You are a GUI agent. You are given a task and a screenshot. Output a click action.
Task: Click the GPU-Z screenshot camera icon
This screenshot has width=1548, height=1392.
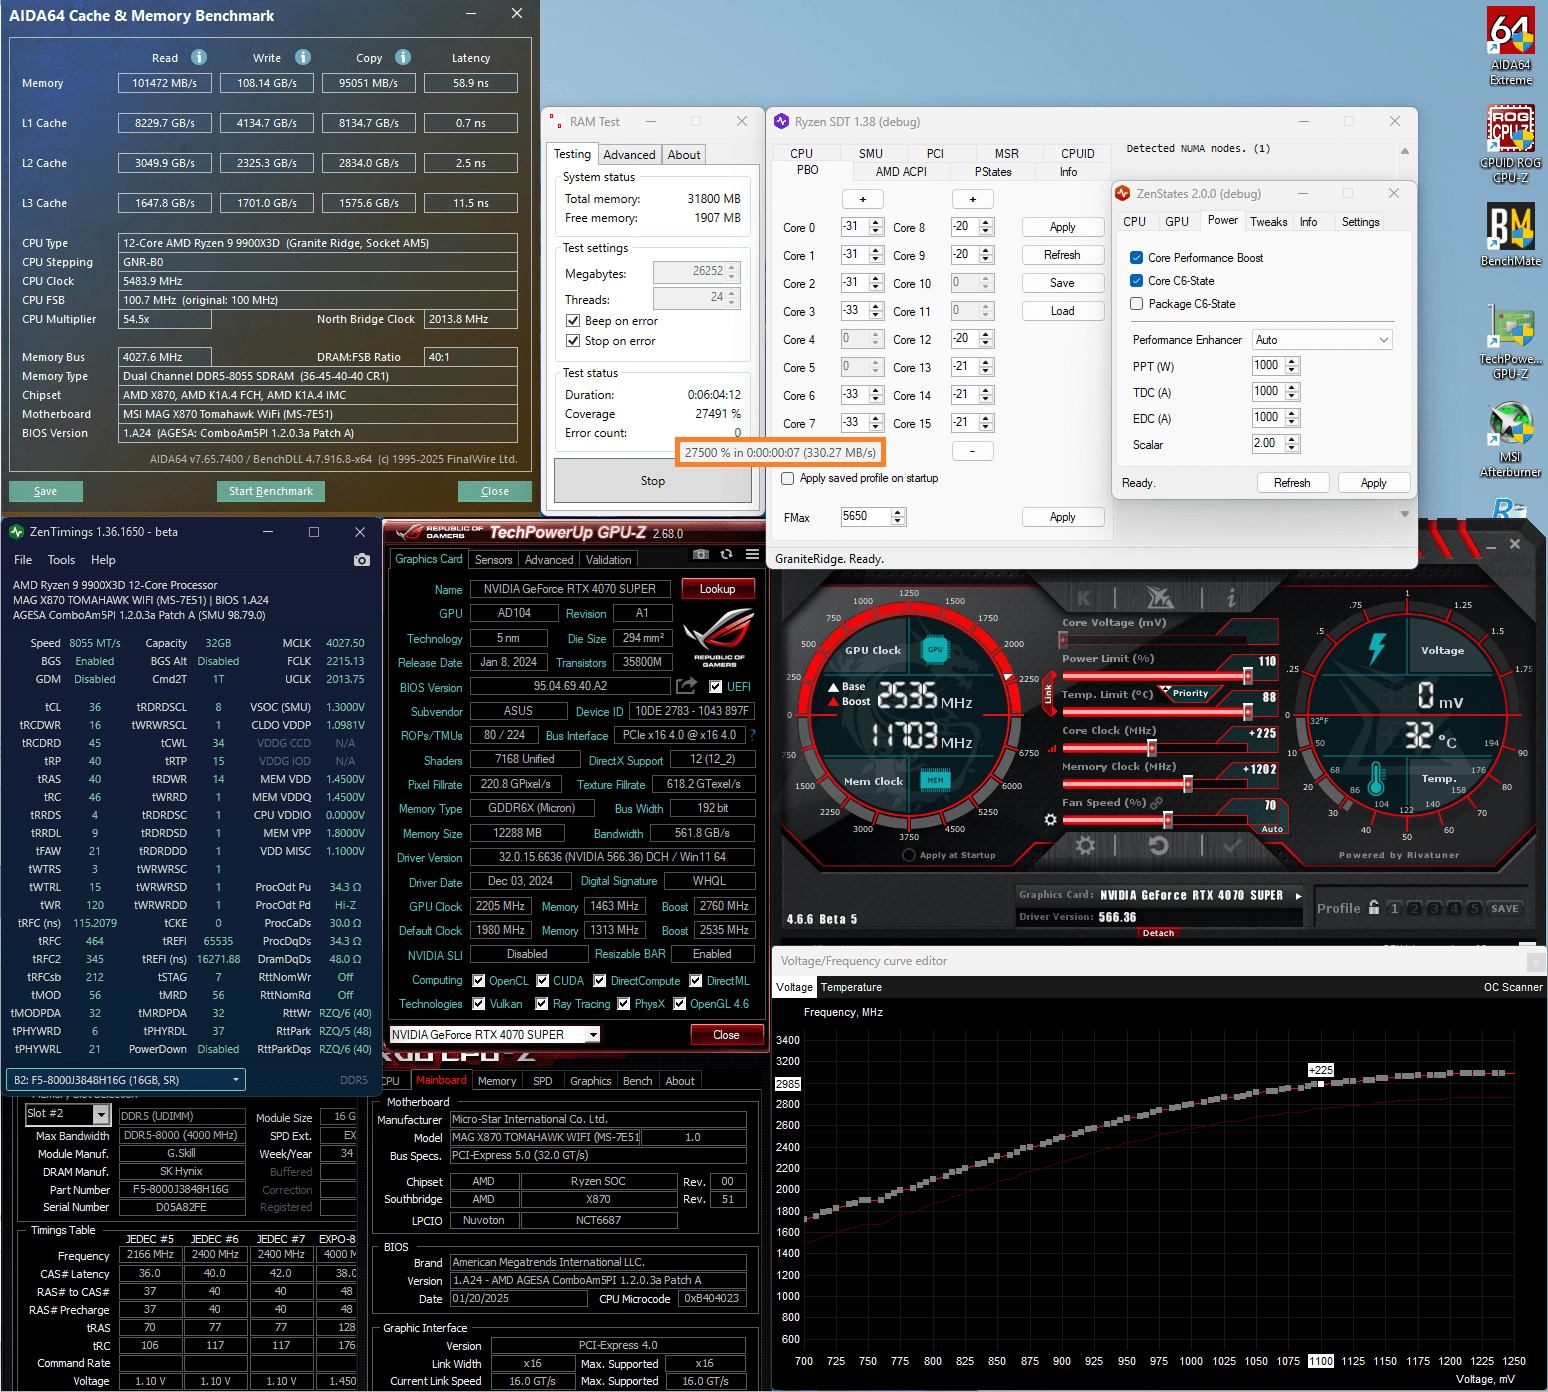pyautogui.click(x=701, y=554)
